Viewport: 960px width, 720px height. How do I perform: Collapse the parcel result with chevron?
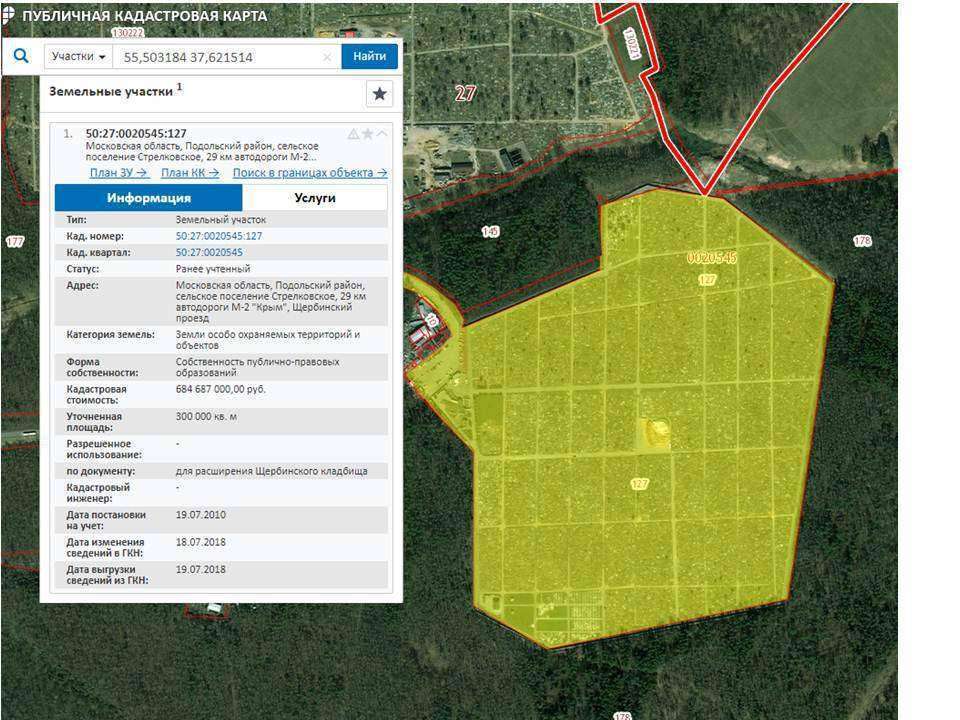point(382,134)
